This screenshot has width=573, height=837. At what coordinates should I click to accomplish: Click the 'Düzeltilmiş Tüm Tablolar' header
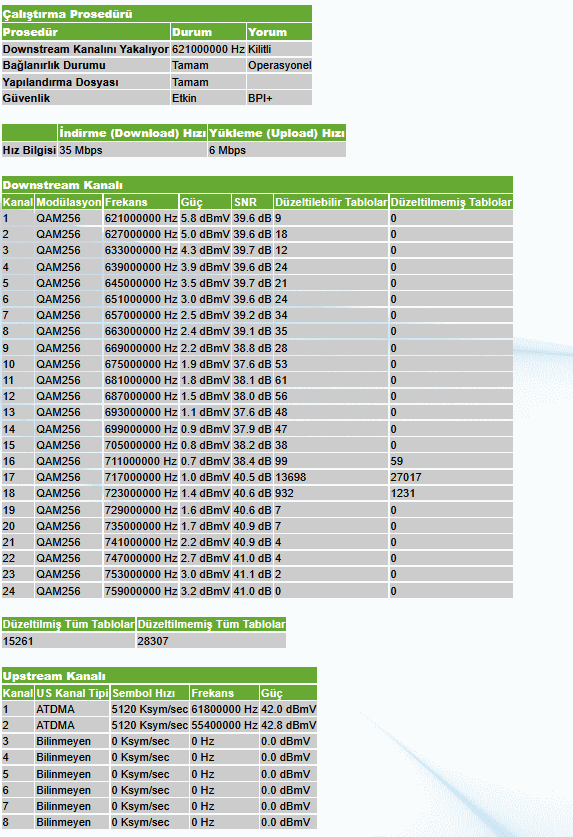click(x=68, y=624)
